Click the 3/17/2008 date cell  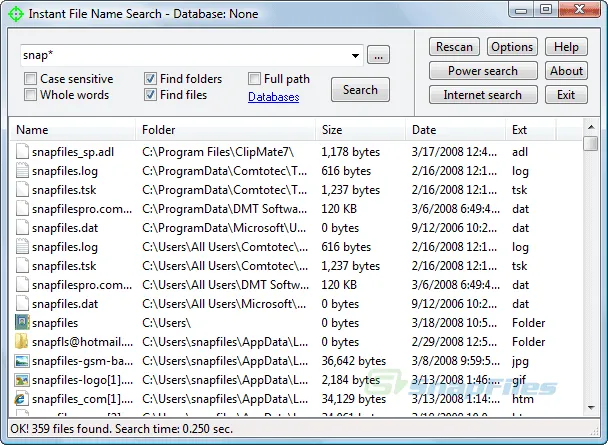[454, 152]
